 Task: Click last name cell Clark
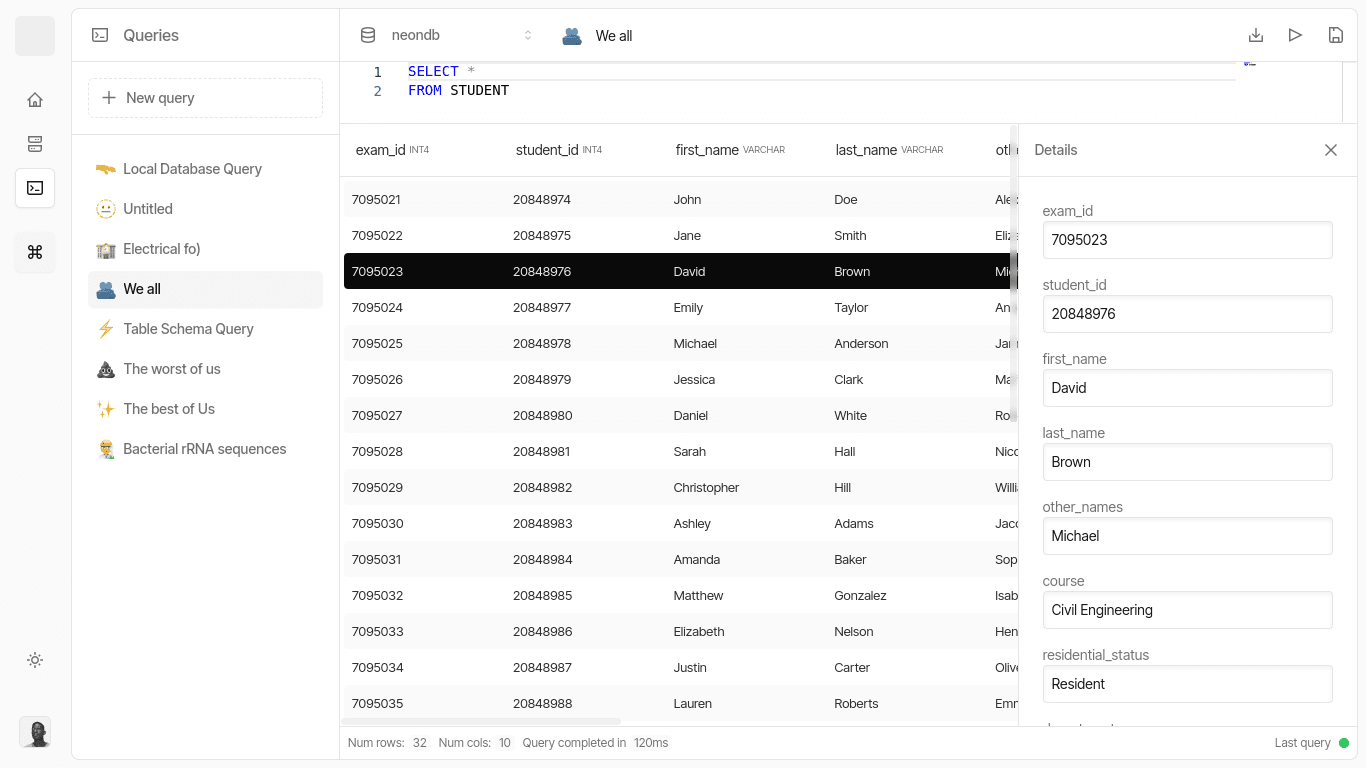click(x=848, y=380)
